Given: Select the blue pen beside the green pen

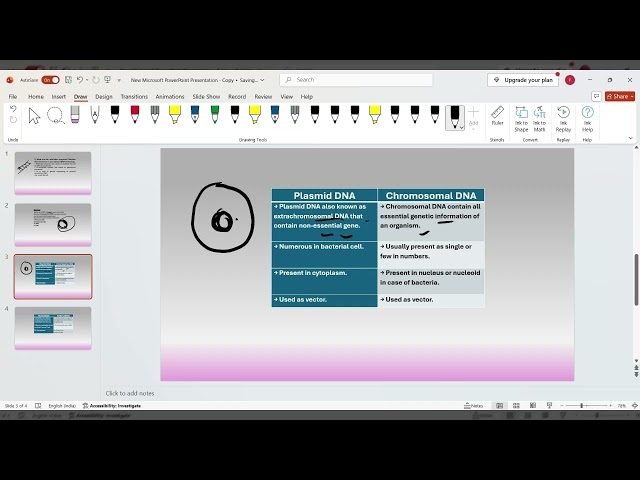Looking at the screenshot, I should [195, 114].
